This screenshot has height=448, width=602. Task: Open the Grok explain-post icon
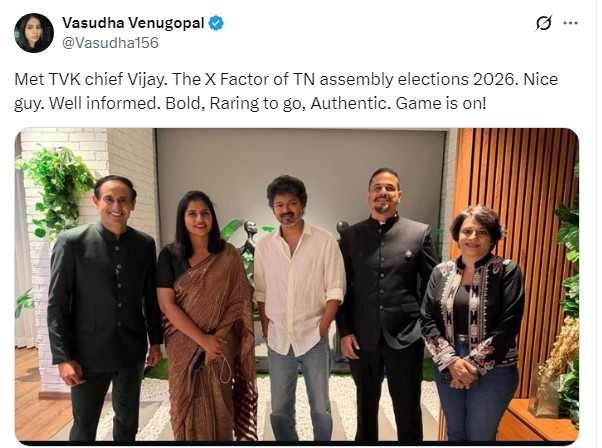click(544, 23)
